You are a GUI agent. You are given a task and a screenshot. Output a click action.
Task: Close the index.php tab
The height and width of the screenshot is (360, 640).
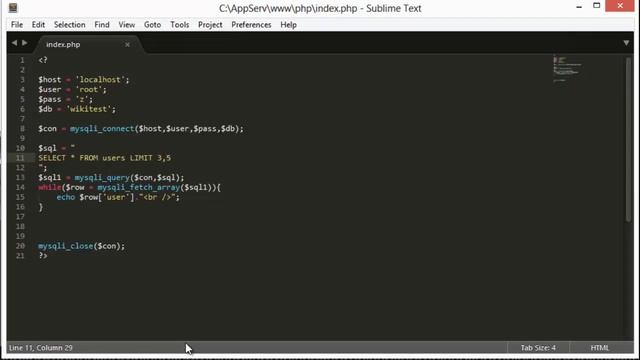pos(127,44)
